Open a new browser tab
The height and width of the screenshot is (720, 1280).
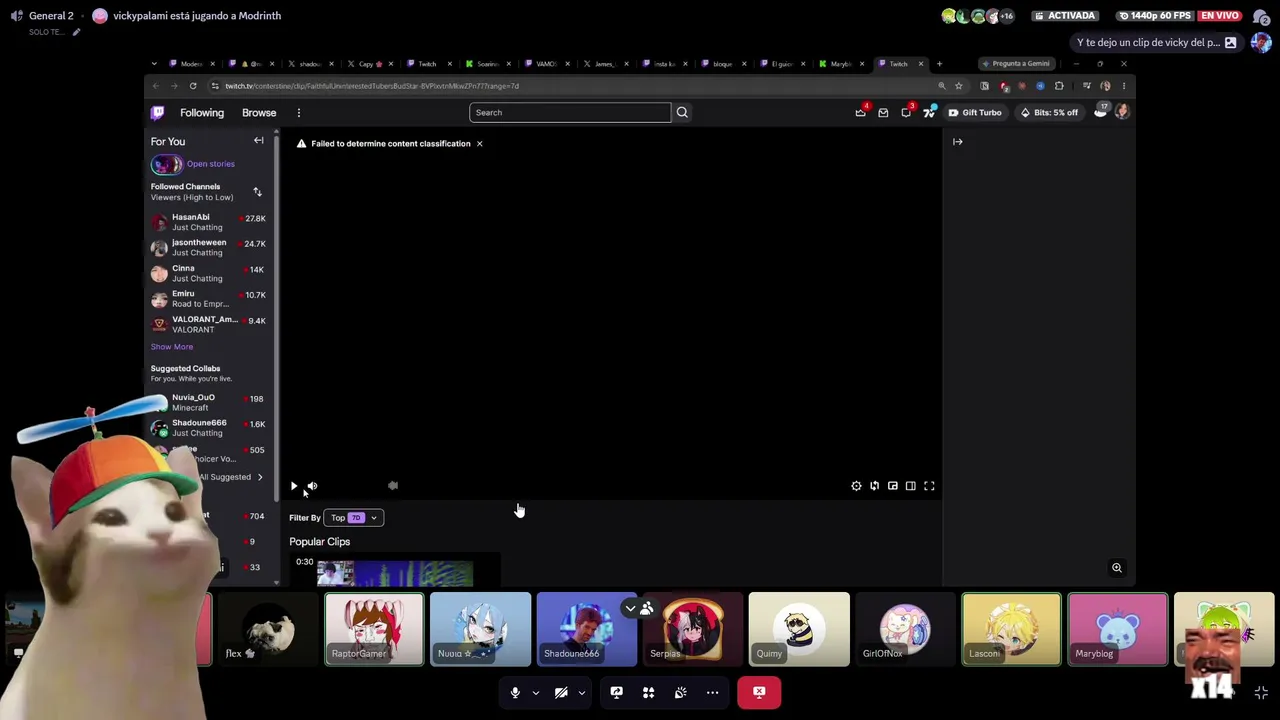(939, 64)
